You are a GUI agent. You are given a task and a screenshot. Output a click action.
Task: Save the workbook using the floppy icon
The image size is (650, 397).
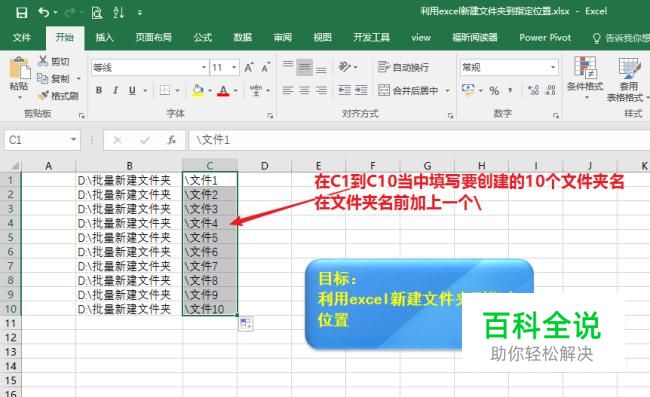click(x=22, y=13)
